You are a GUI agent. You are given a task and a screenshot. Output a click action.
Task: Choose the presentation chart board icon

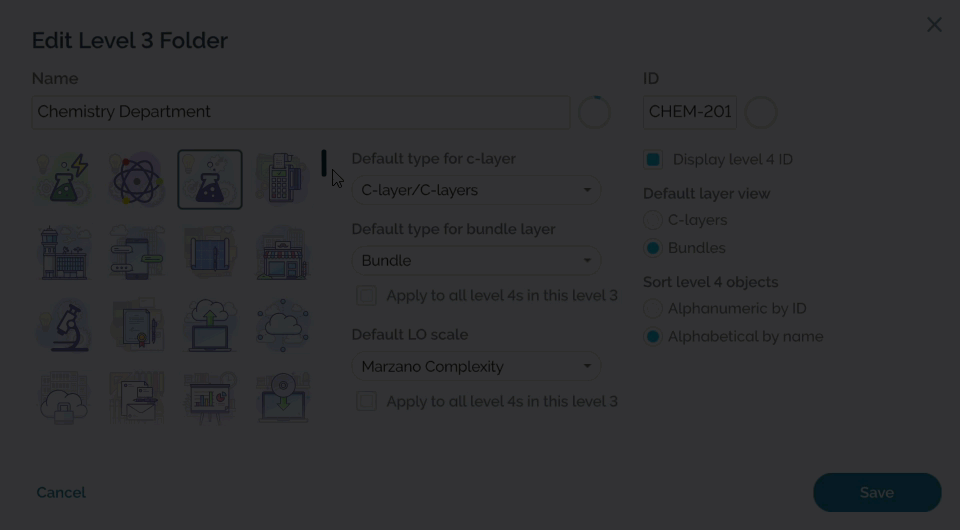click(210, 397)
